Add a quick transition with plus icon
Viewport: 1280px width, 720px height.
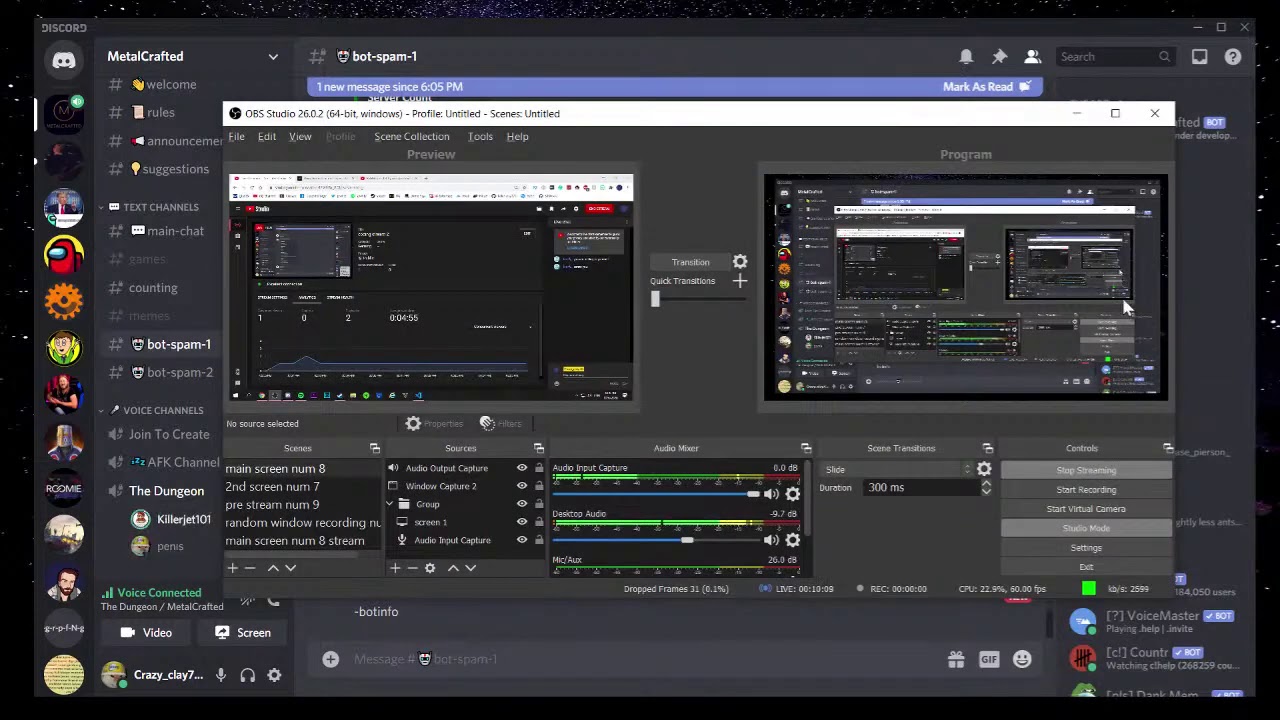(x=740, y=281)
